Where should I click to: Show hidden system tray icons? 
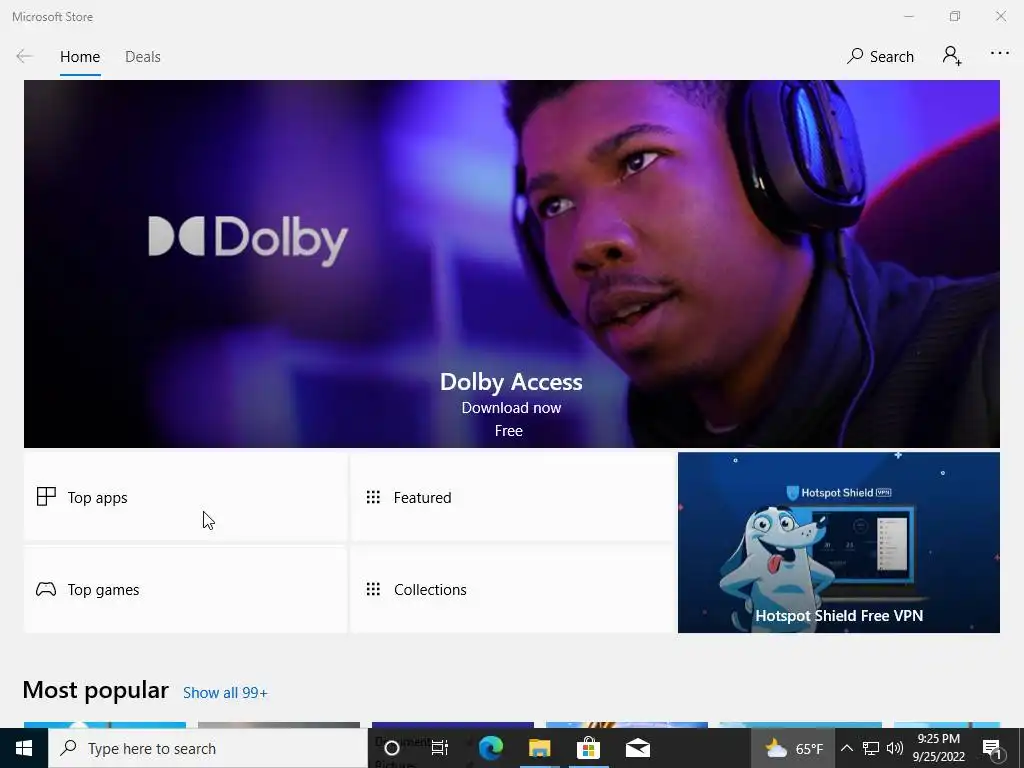pos(846,748)
